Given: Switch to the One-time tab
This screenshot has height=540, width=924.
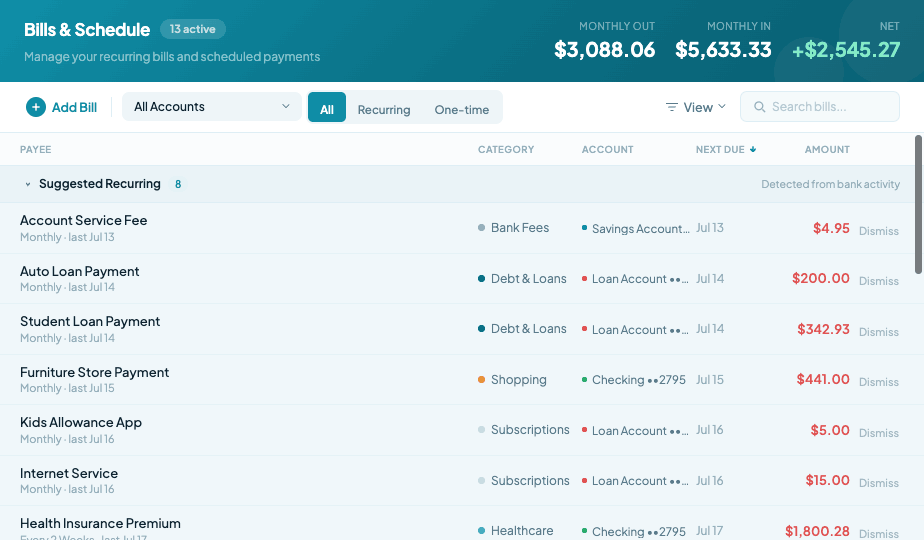Looking at the screenshot, I should (x=461, y=110).
